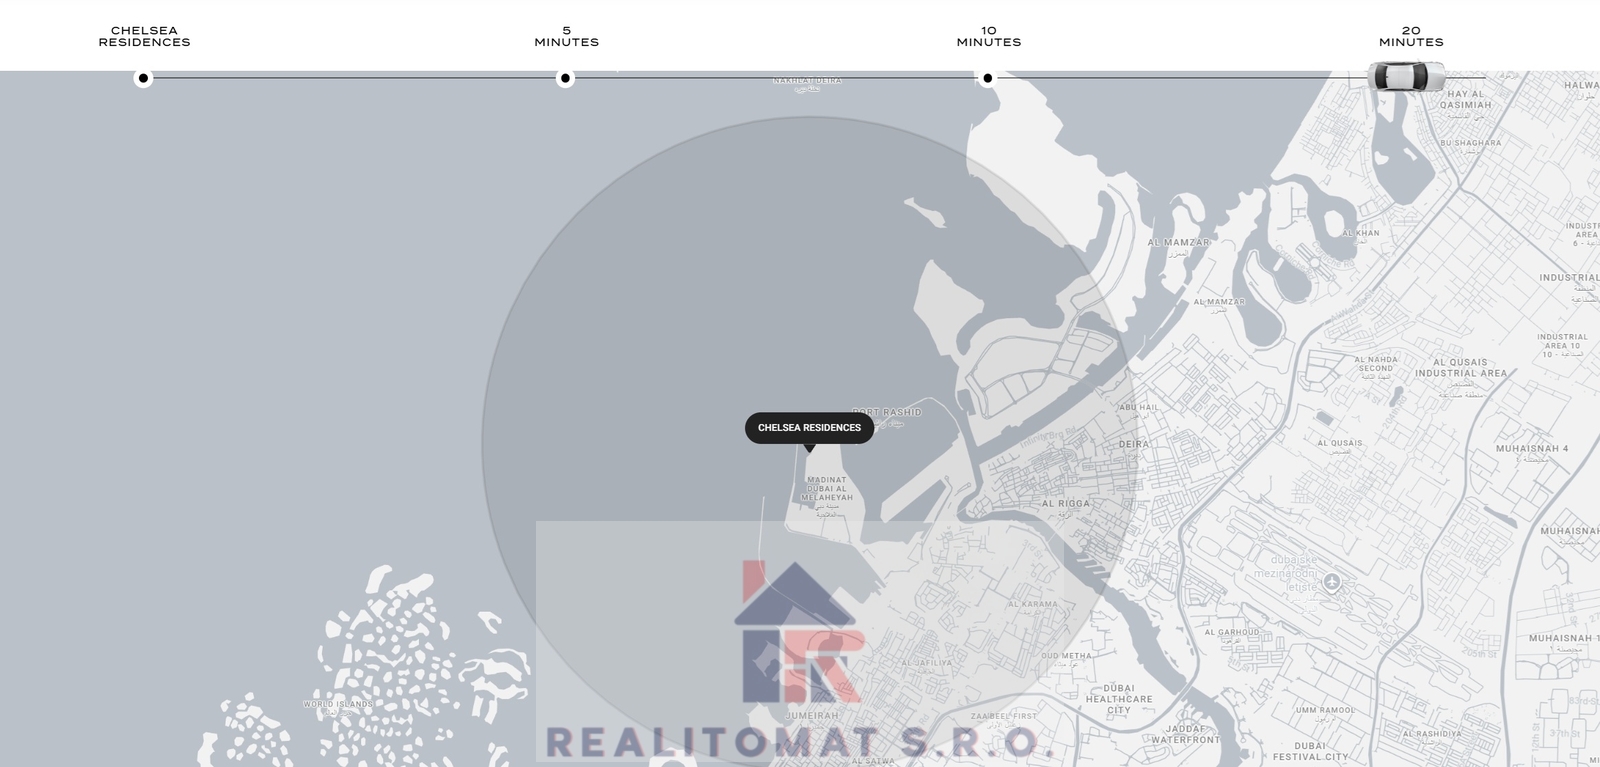The image size is (1600, 767).
Task: Click the Realitomat house logo watermark
Action: click(x=797, y=632)
